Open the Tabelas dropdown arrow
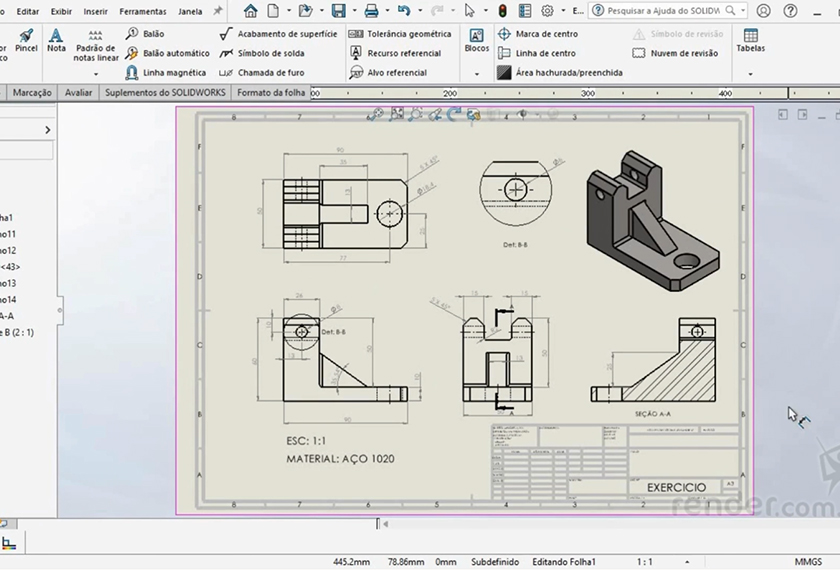Screen dimensions: 840x570 [x=751, y=74]
